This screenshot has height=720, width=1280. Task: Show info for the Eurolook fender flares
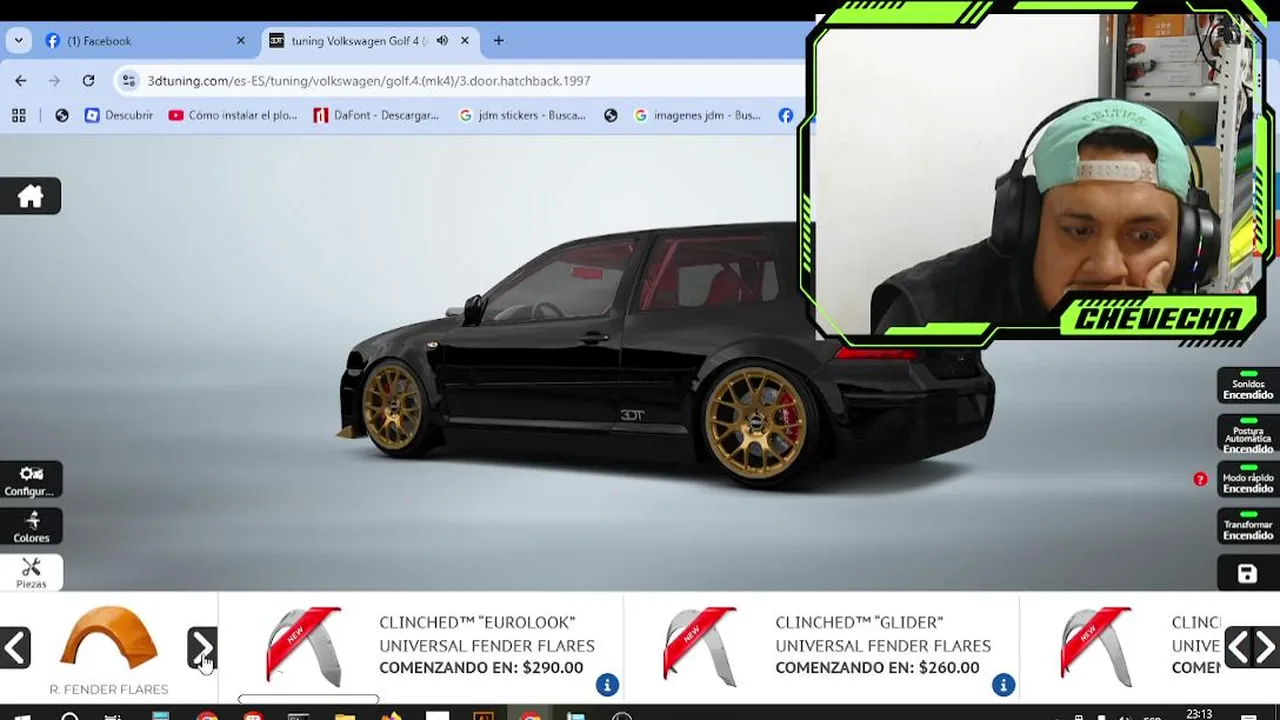pyautogui.click(x=607, y=685)
